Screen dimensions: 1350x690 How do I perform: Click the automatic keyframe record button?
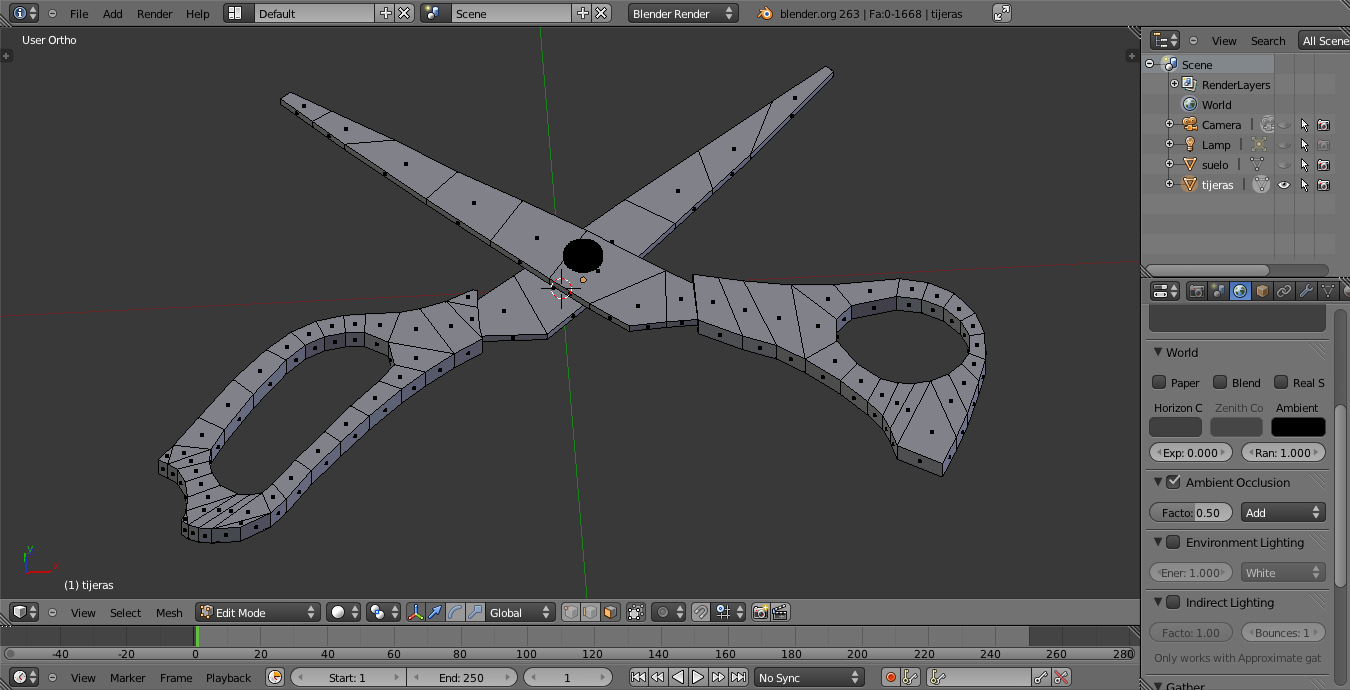[890, 678]
